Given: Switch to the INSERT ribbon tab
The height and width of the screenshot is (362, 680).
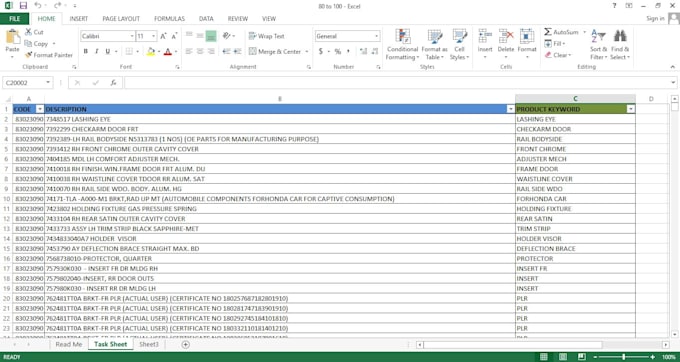Looking at the screenshot, I should coord(78,19).
